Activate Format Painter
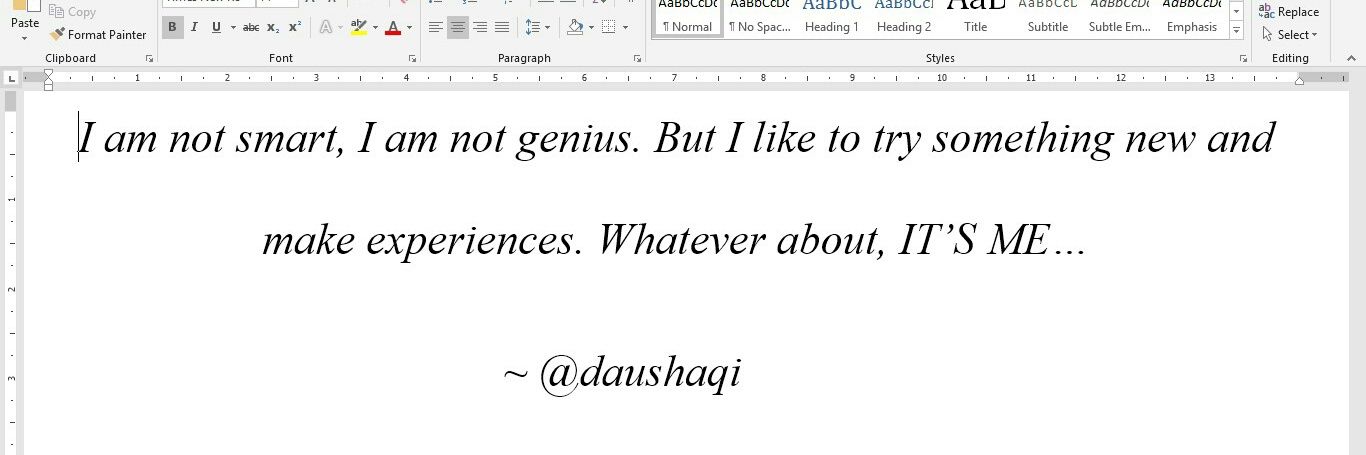 click(x=98, y=34)
